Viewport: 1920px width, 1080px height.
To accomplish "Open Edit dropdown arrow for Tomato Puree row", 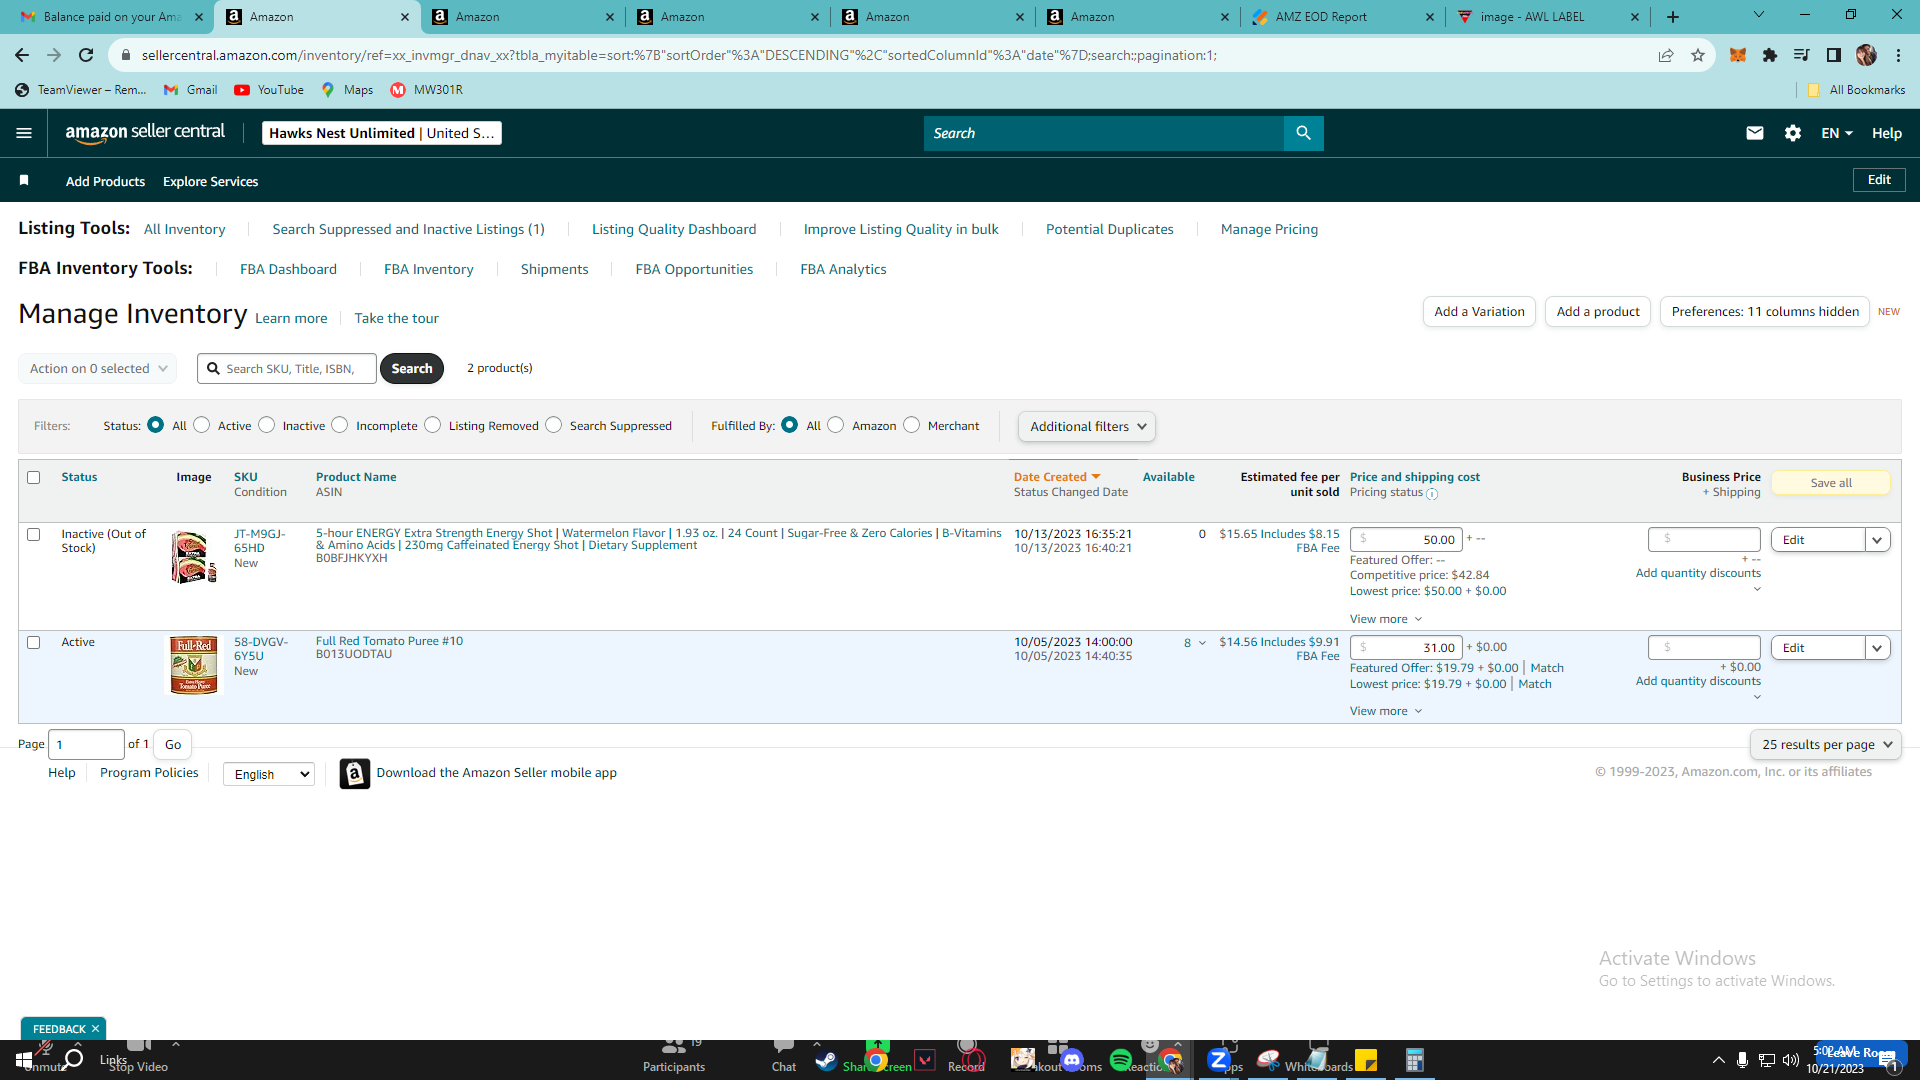I will 1877,648.
